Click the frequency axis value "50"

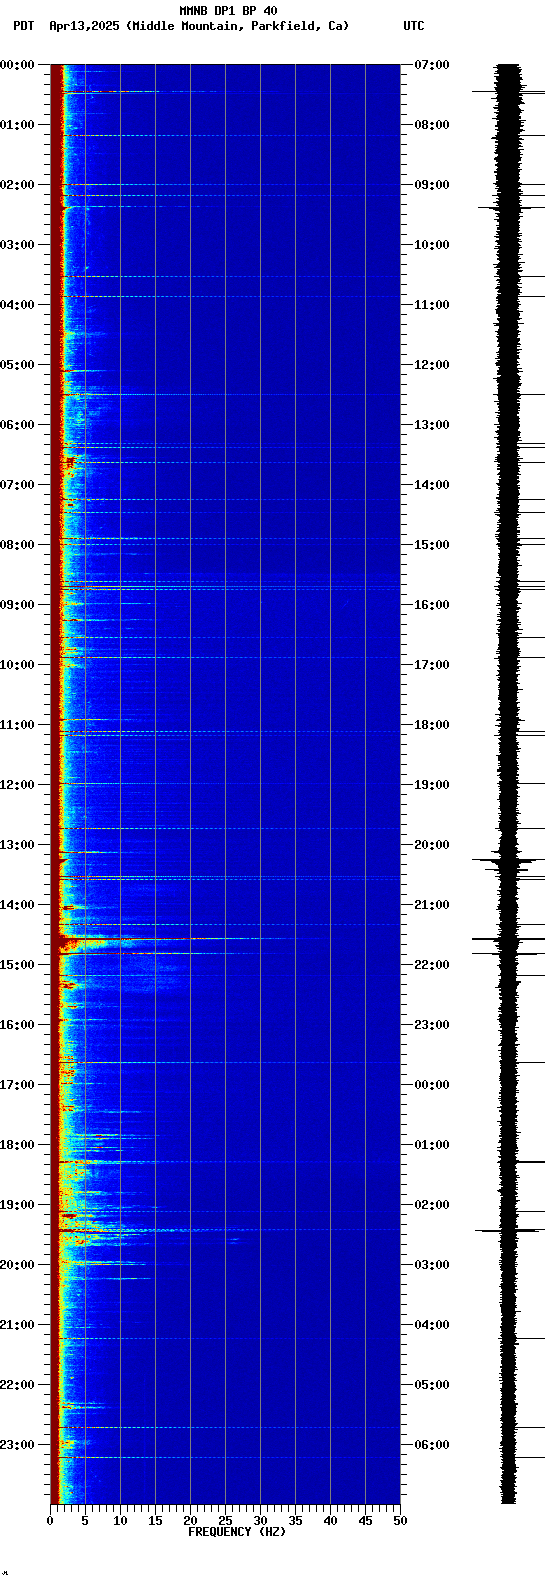(x=400, y=1521)
